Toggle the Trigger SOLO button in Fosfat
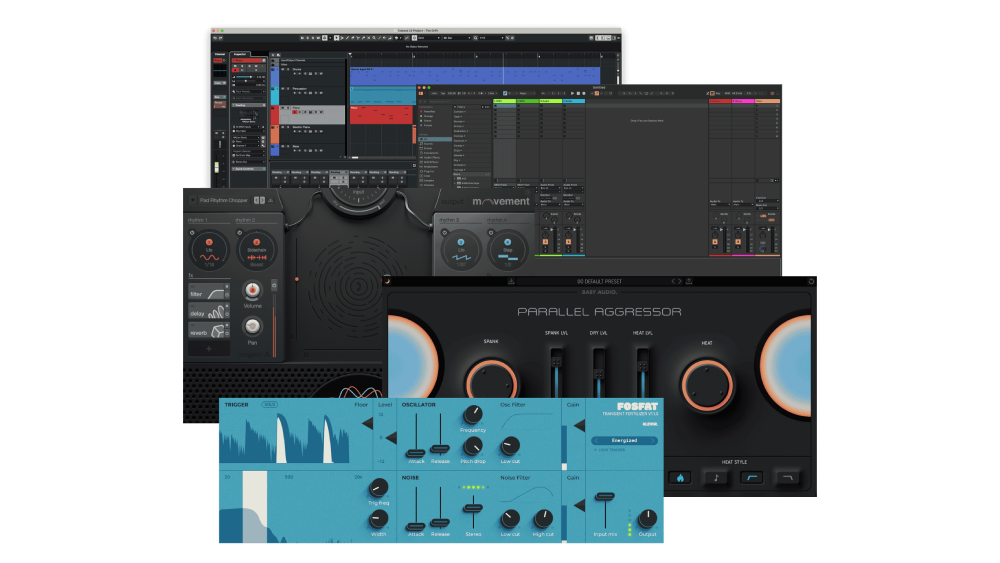This screenshot has height=563, width=1000. (x=269, y=405)
